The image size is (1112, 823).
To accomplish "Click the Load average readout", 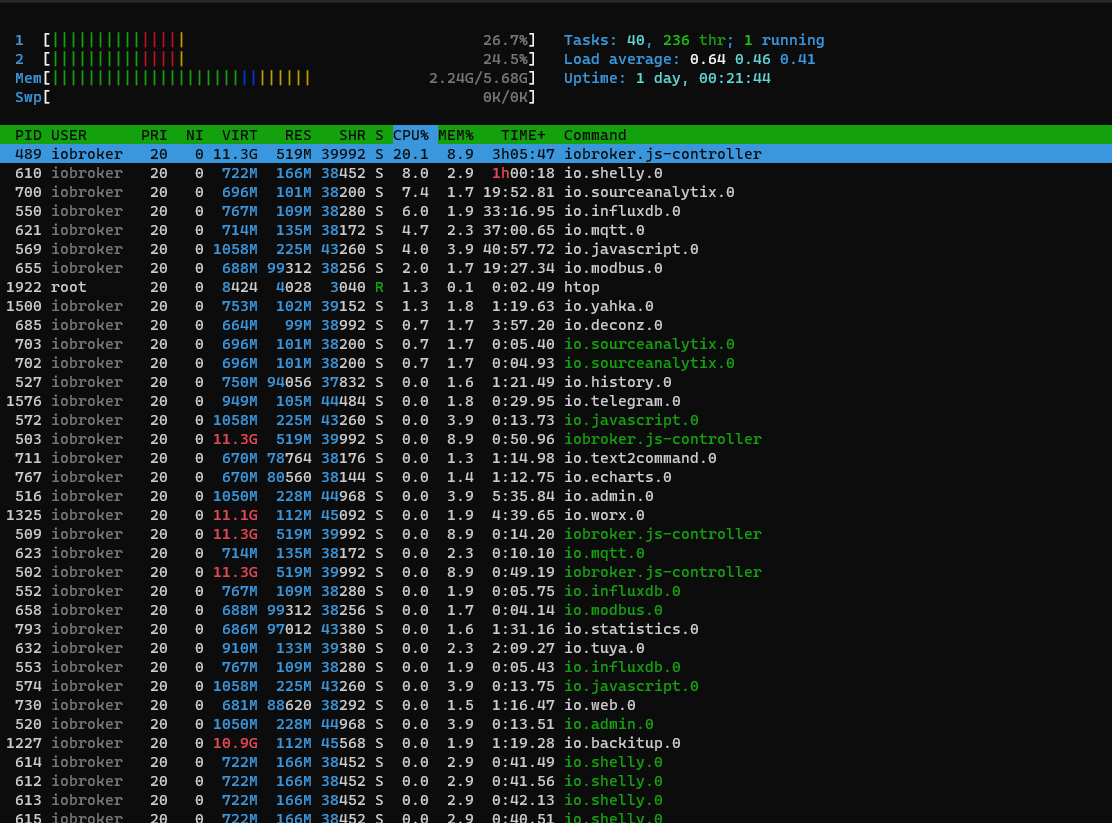I will (689, 59).
